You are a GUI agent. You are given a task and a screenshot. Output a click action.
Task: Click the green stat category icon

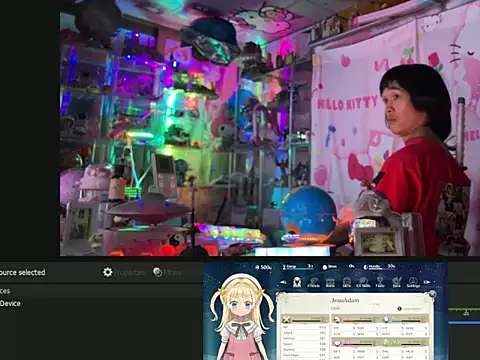[x=386, y=343]
